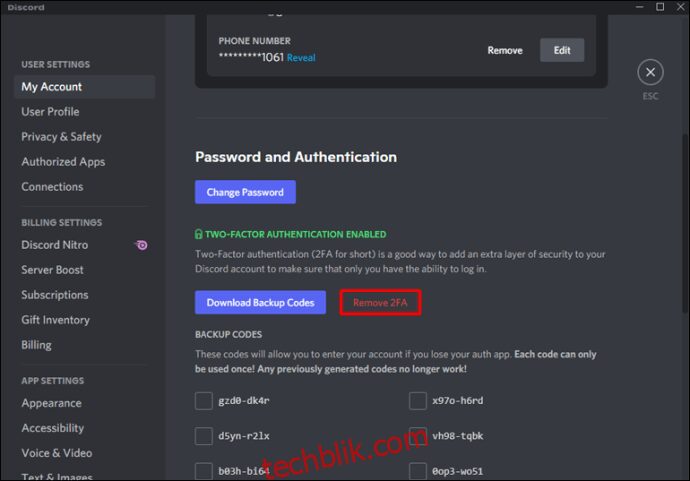The height and width of the screenshot is (481, 690).
Task: Tick the 0op3-wo51 backup code checkbox
Action: click(418, 471)
